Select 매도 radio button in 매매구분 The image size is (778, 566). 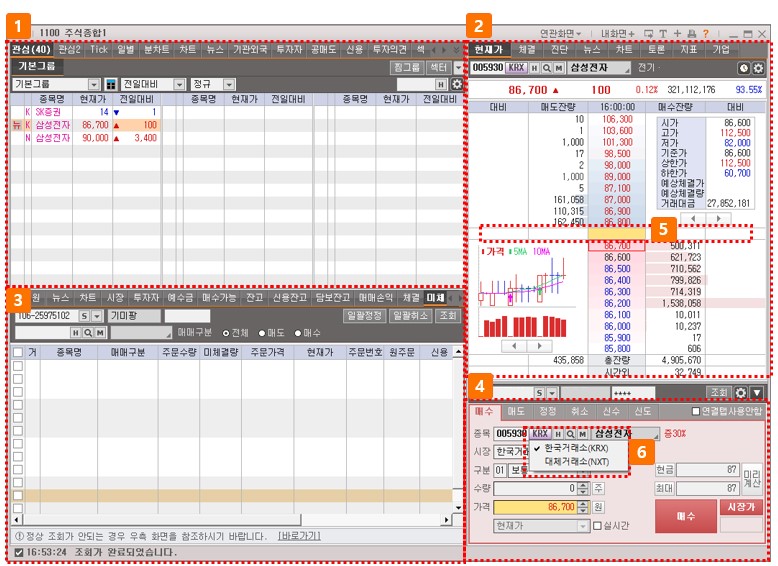[262, 333]
